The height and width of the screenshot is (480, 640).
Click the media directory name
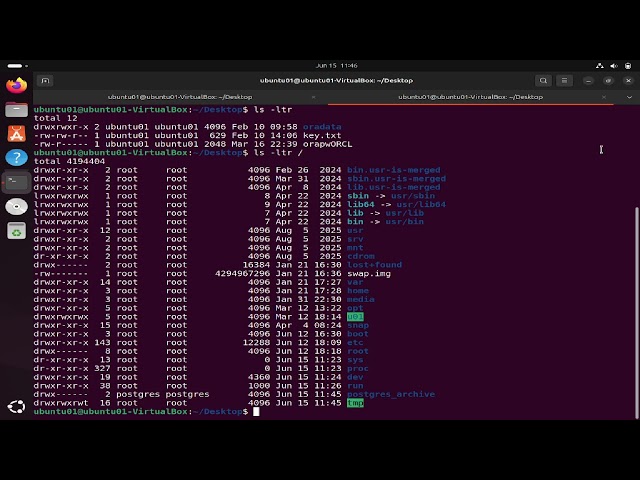coord(360,299)
